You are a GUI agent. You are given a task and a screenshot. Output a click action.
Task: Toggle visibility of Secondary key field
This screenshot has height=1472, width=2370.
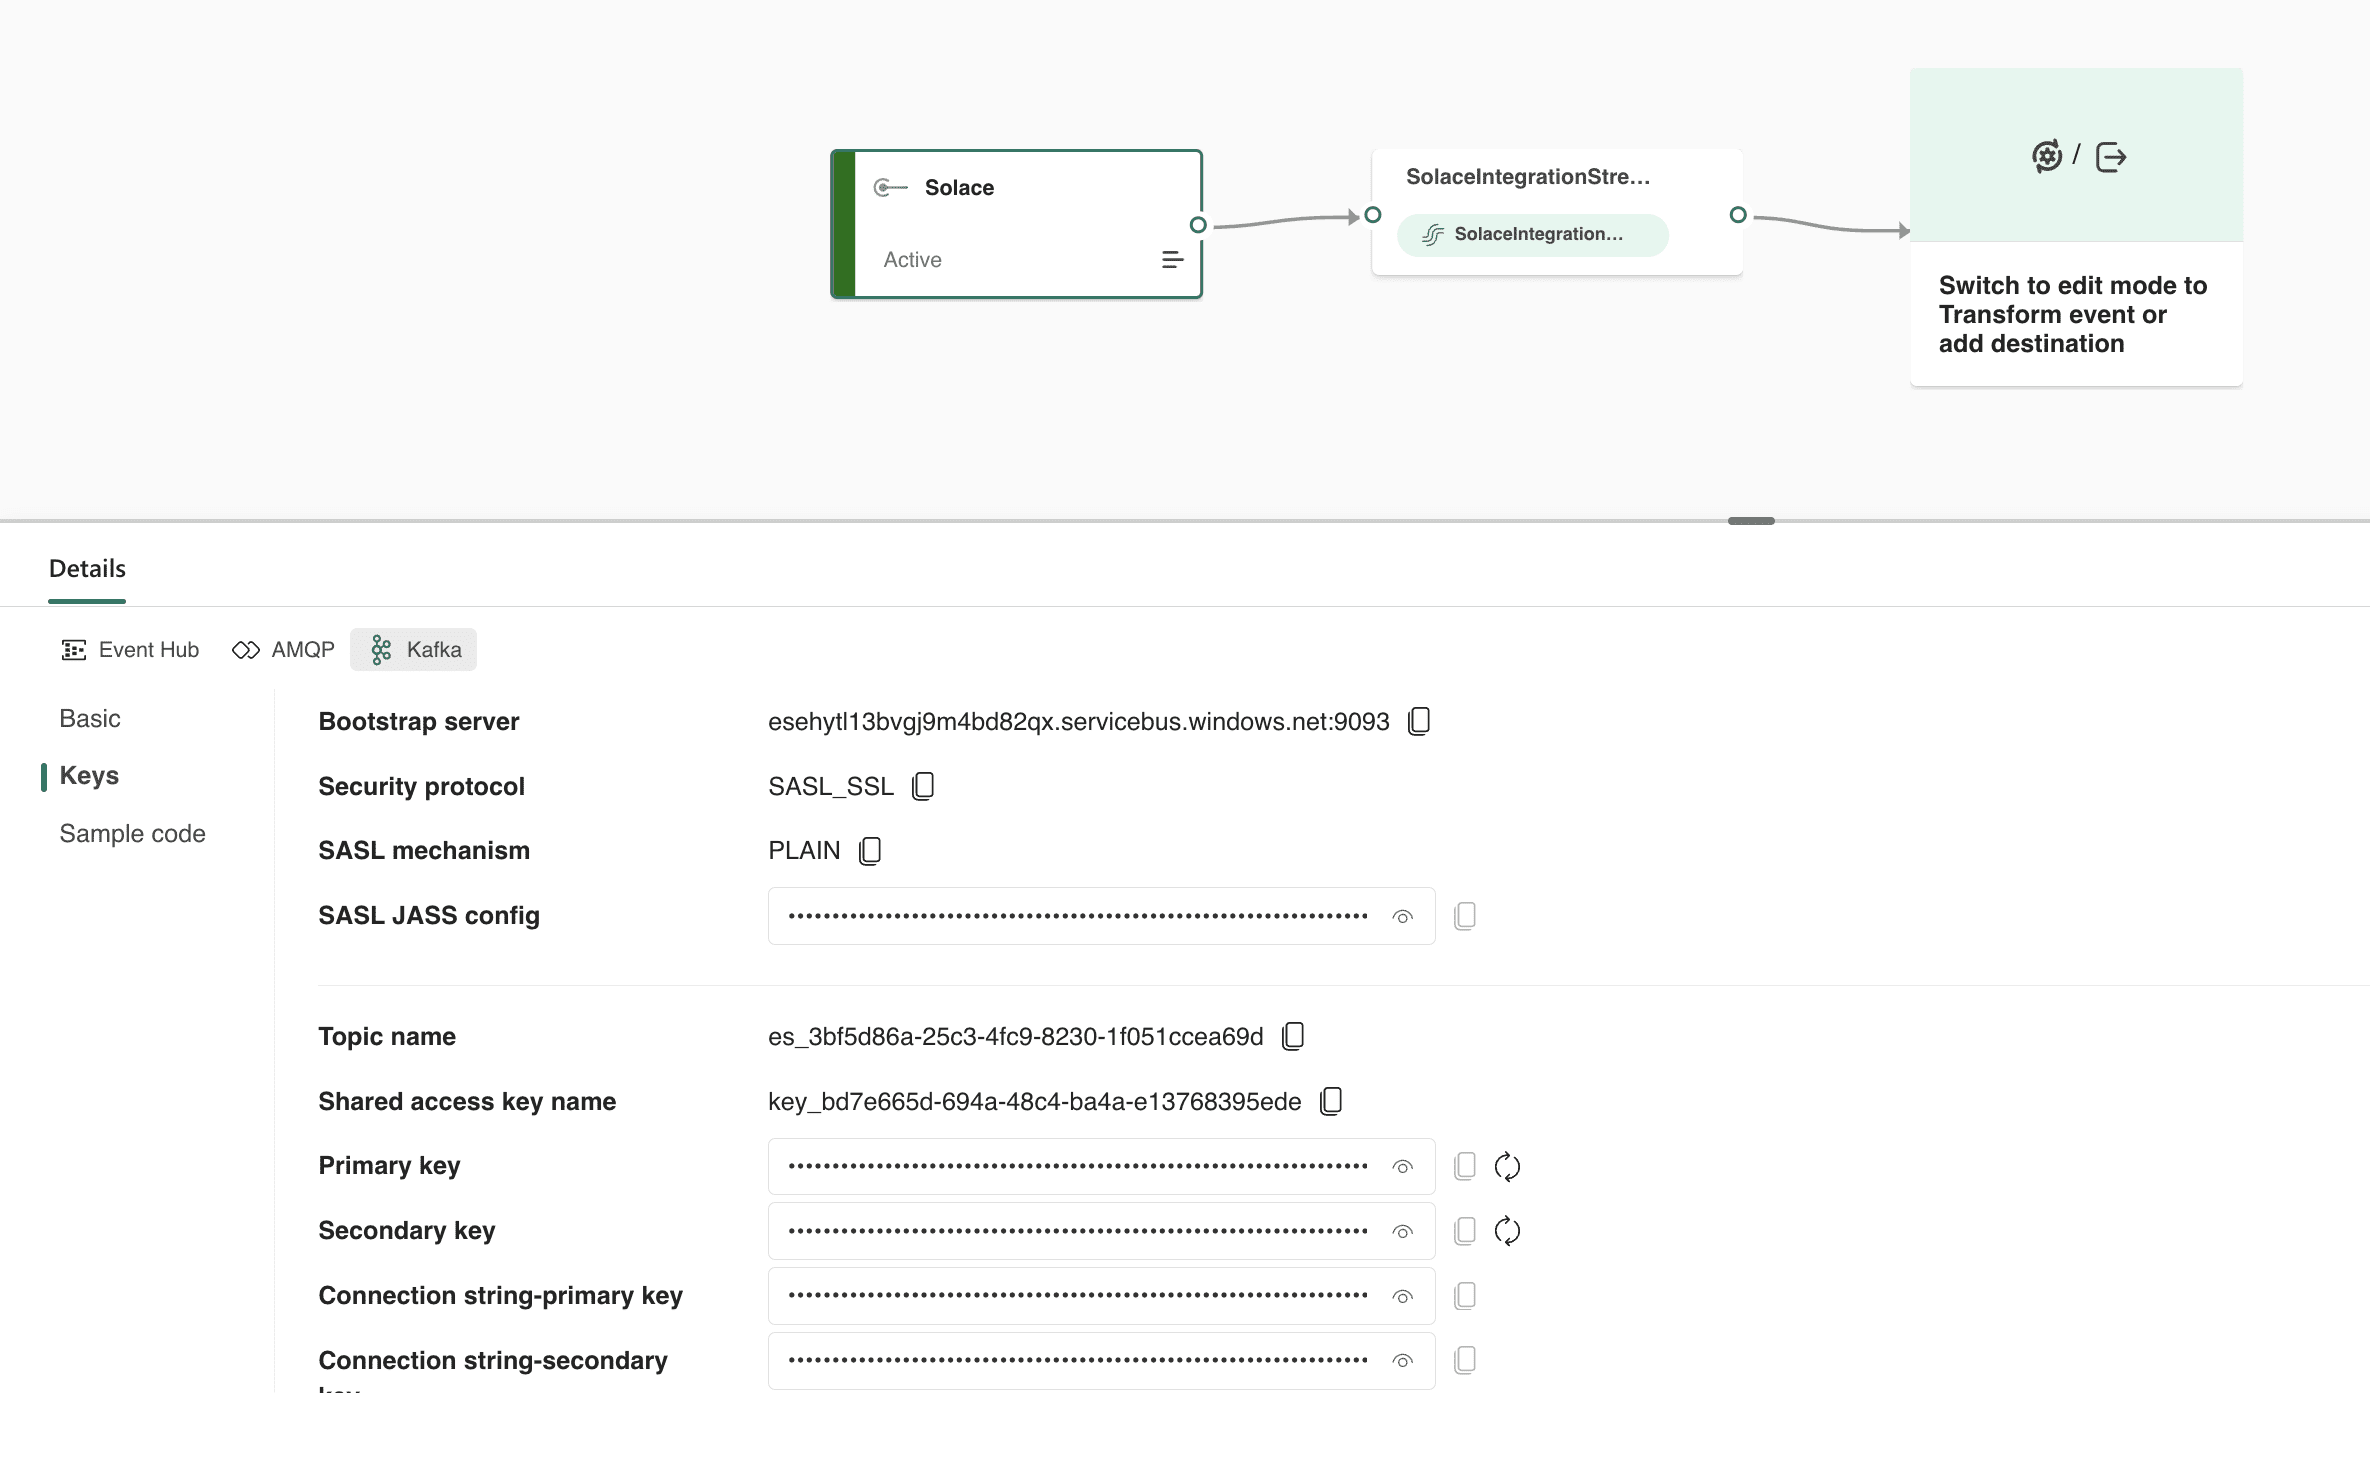coord(1404,1231)
